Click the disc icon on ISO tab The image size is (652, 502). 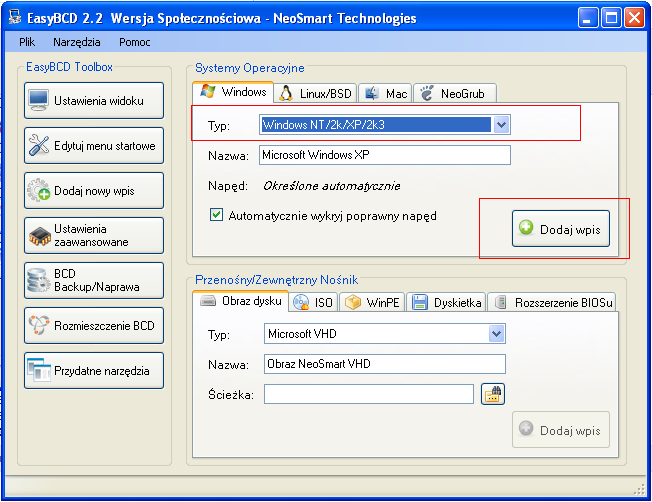click(301, 302)
